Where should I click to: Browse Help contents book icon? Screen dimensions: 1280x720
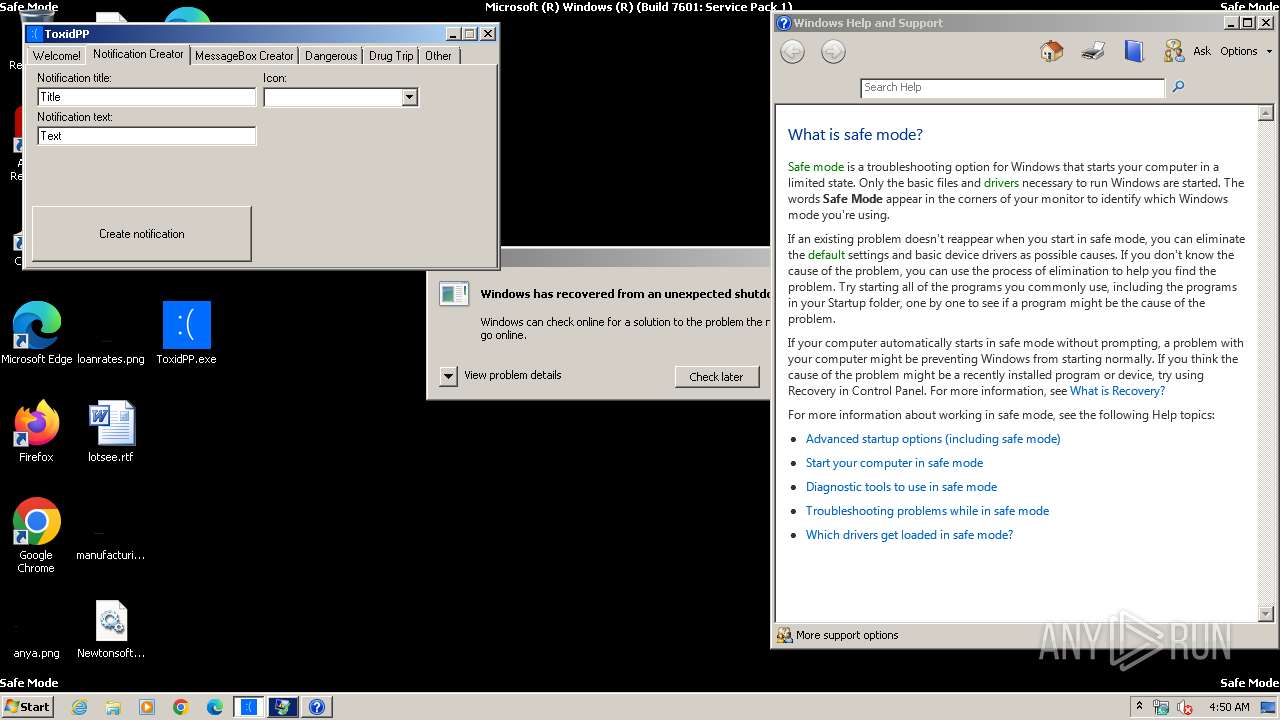pos(1134,51)
